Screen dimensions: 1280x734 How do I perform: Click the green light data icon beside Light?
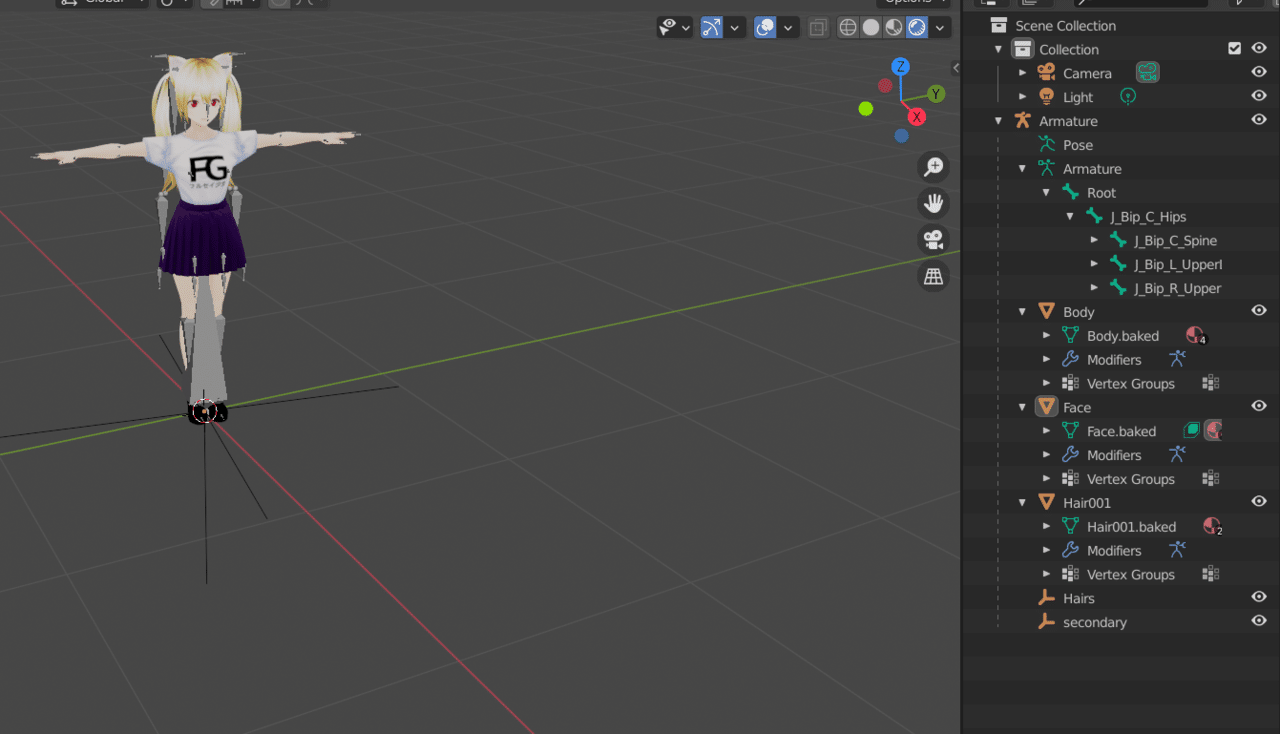[1128, 96]
